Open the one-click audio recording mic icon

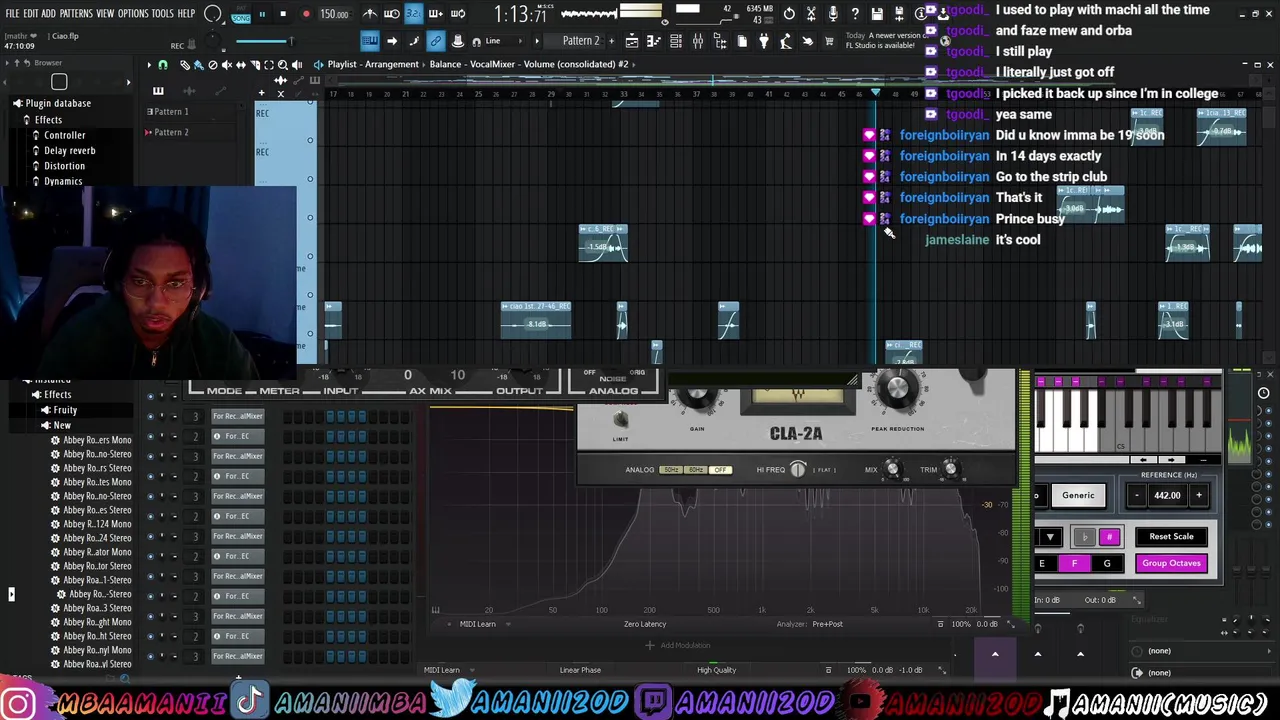[833, 14]
